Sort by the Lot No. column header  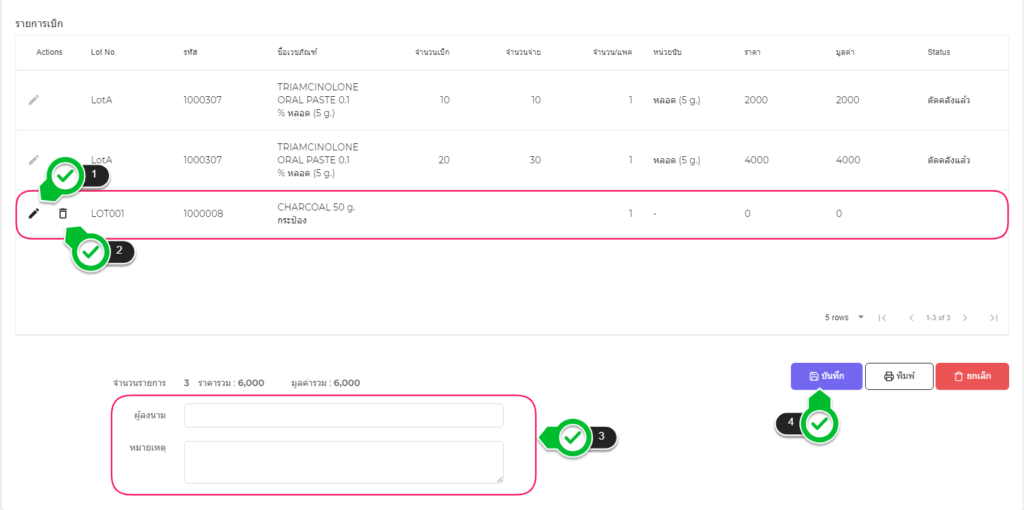coord(103,52)
